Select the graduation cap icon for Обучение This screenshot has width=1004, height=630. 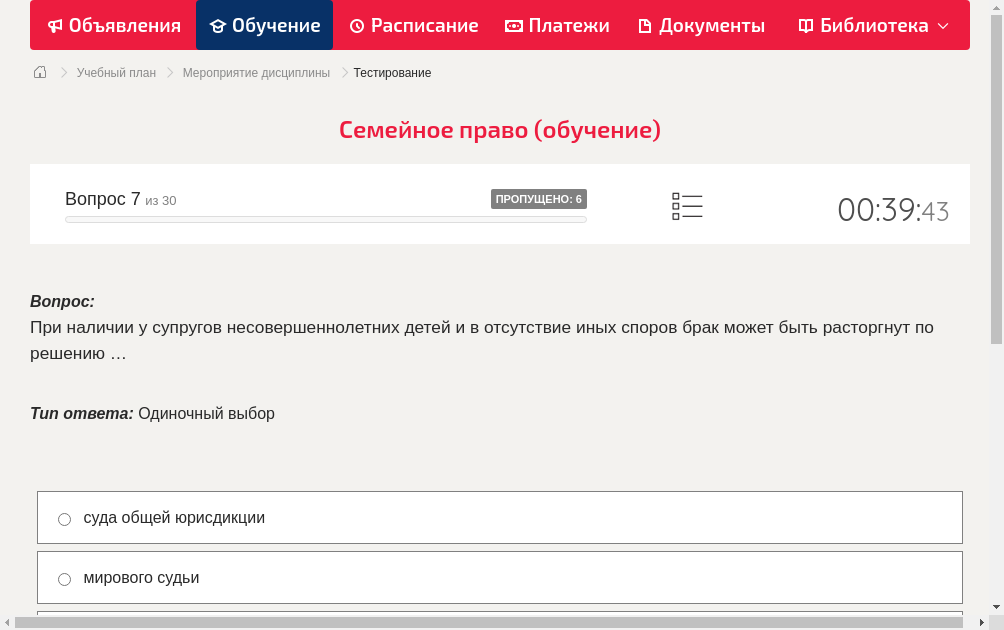coord(219,25)
